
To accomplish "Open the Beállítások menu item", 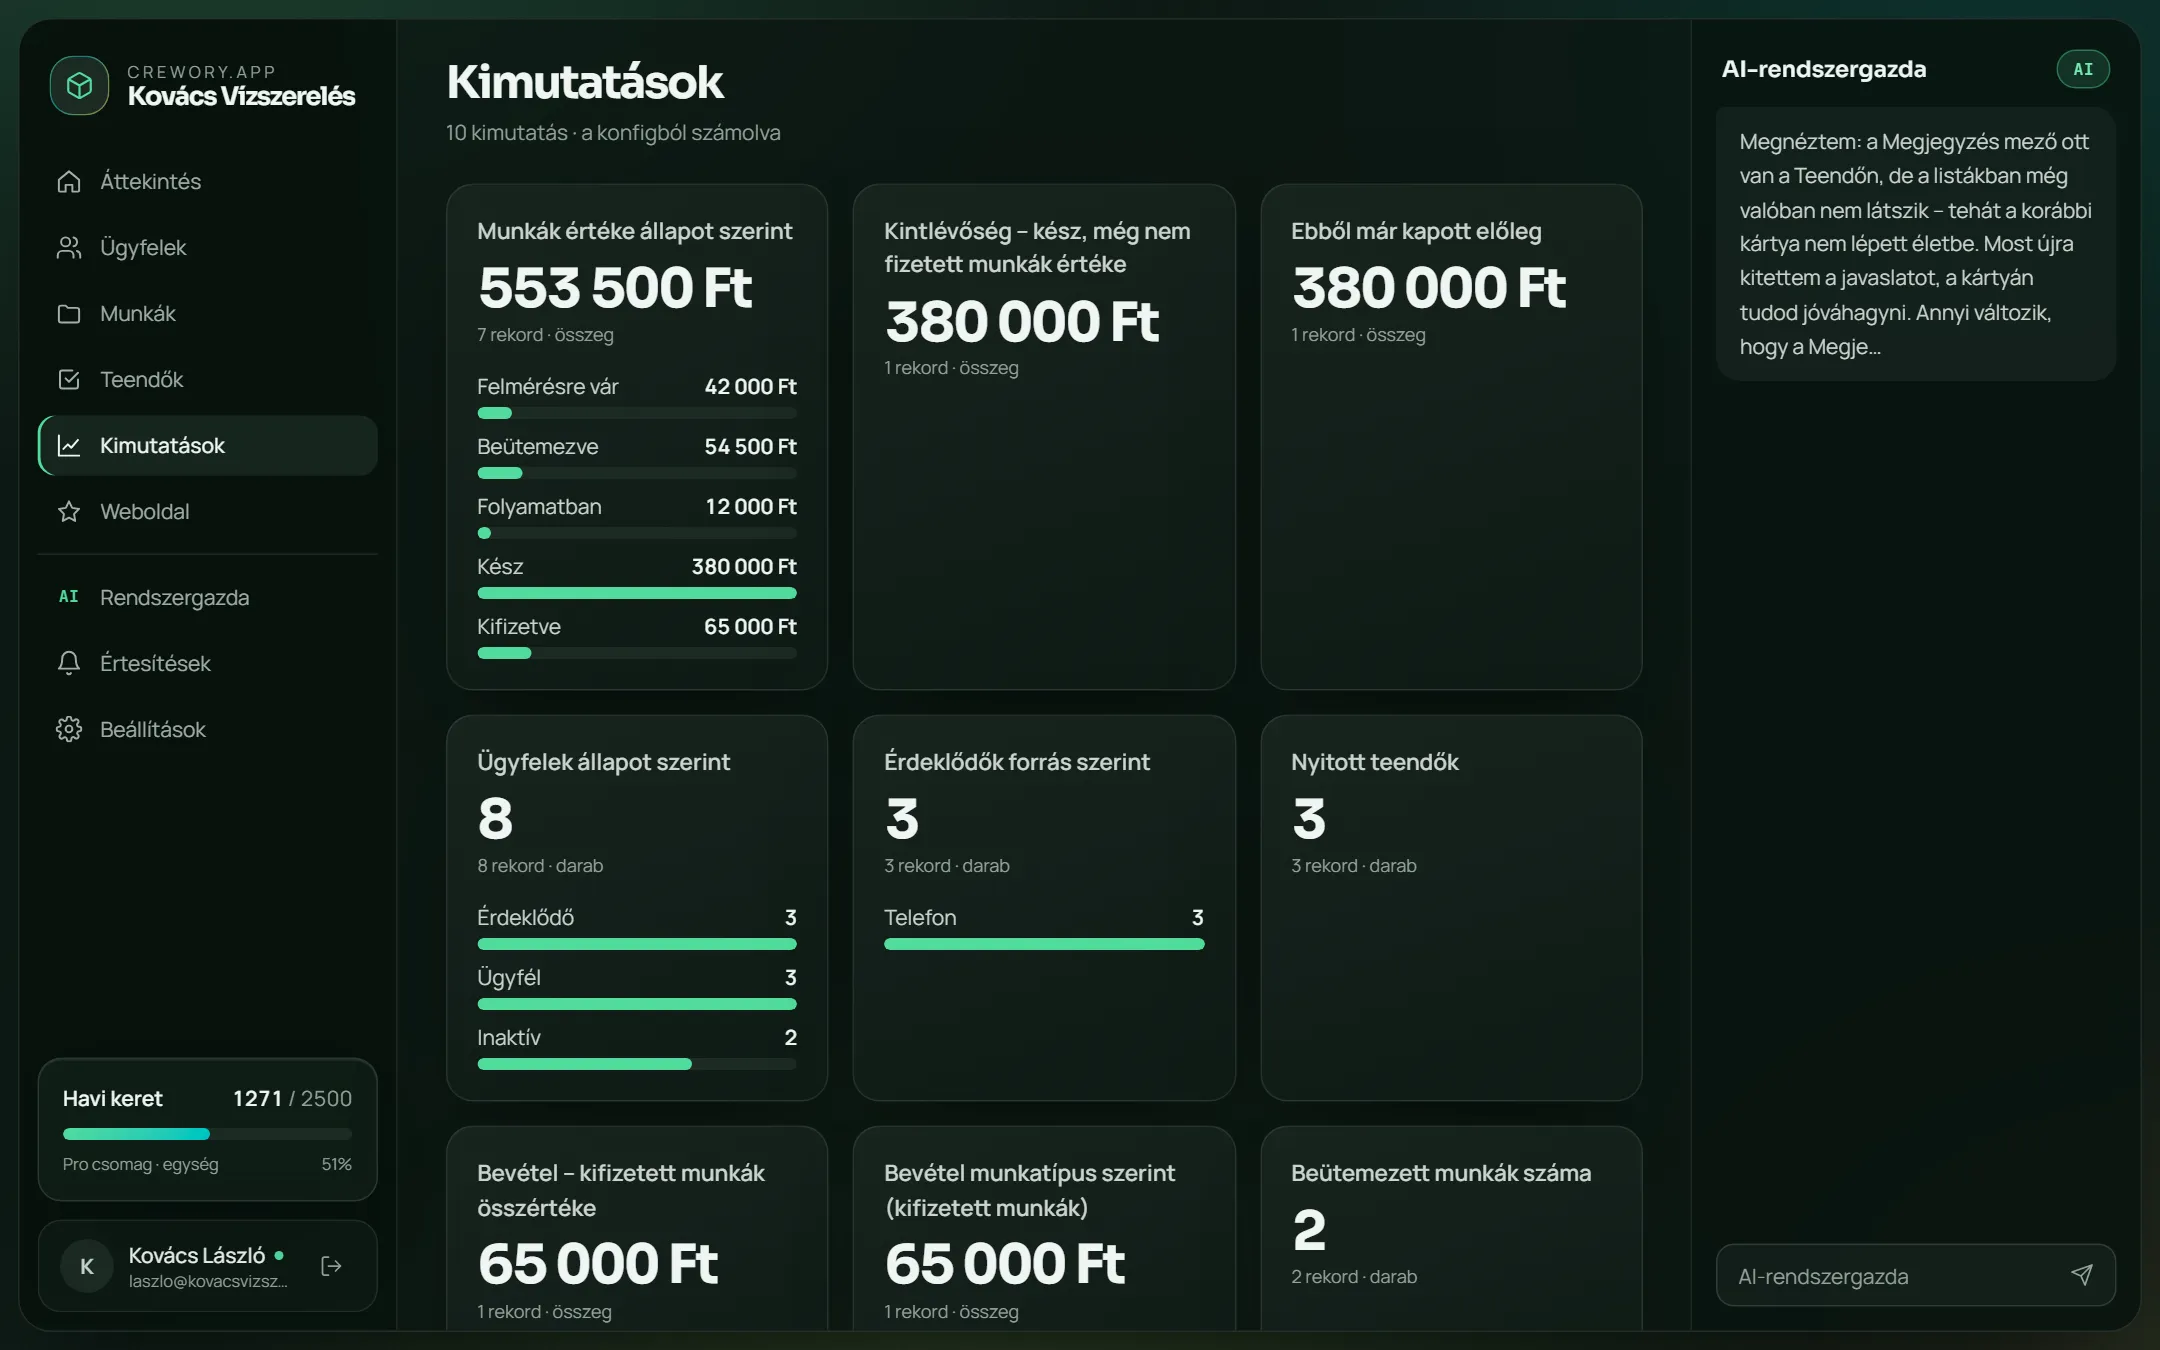I will point(207,729).
